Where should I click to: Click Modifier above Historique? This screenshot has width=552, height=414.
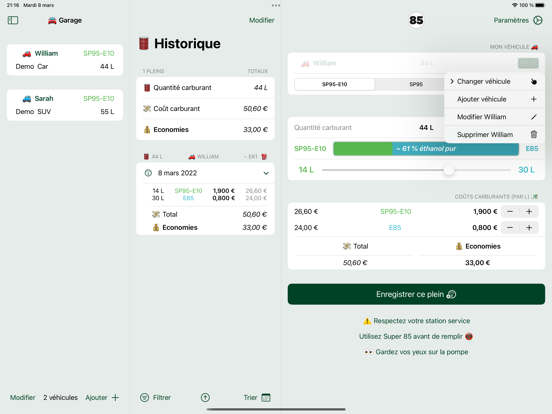[x=262, y=20]
